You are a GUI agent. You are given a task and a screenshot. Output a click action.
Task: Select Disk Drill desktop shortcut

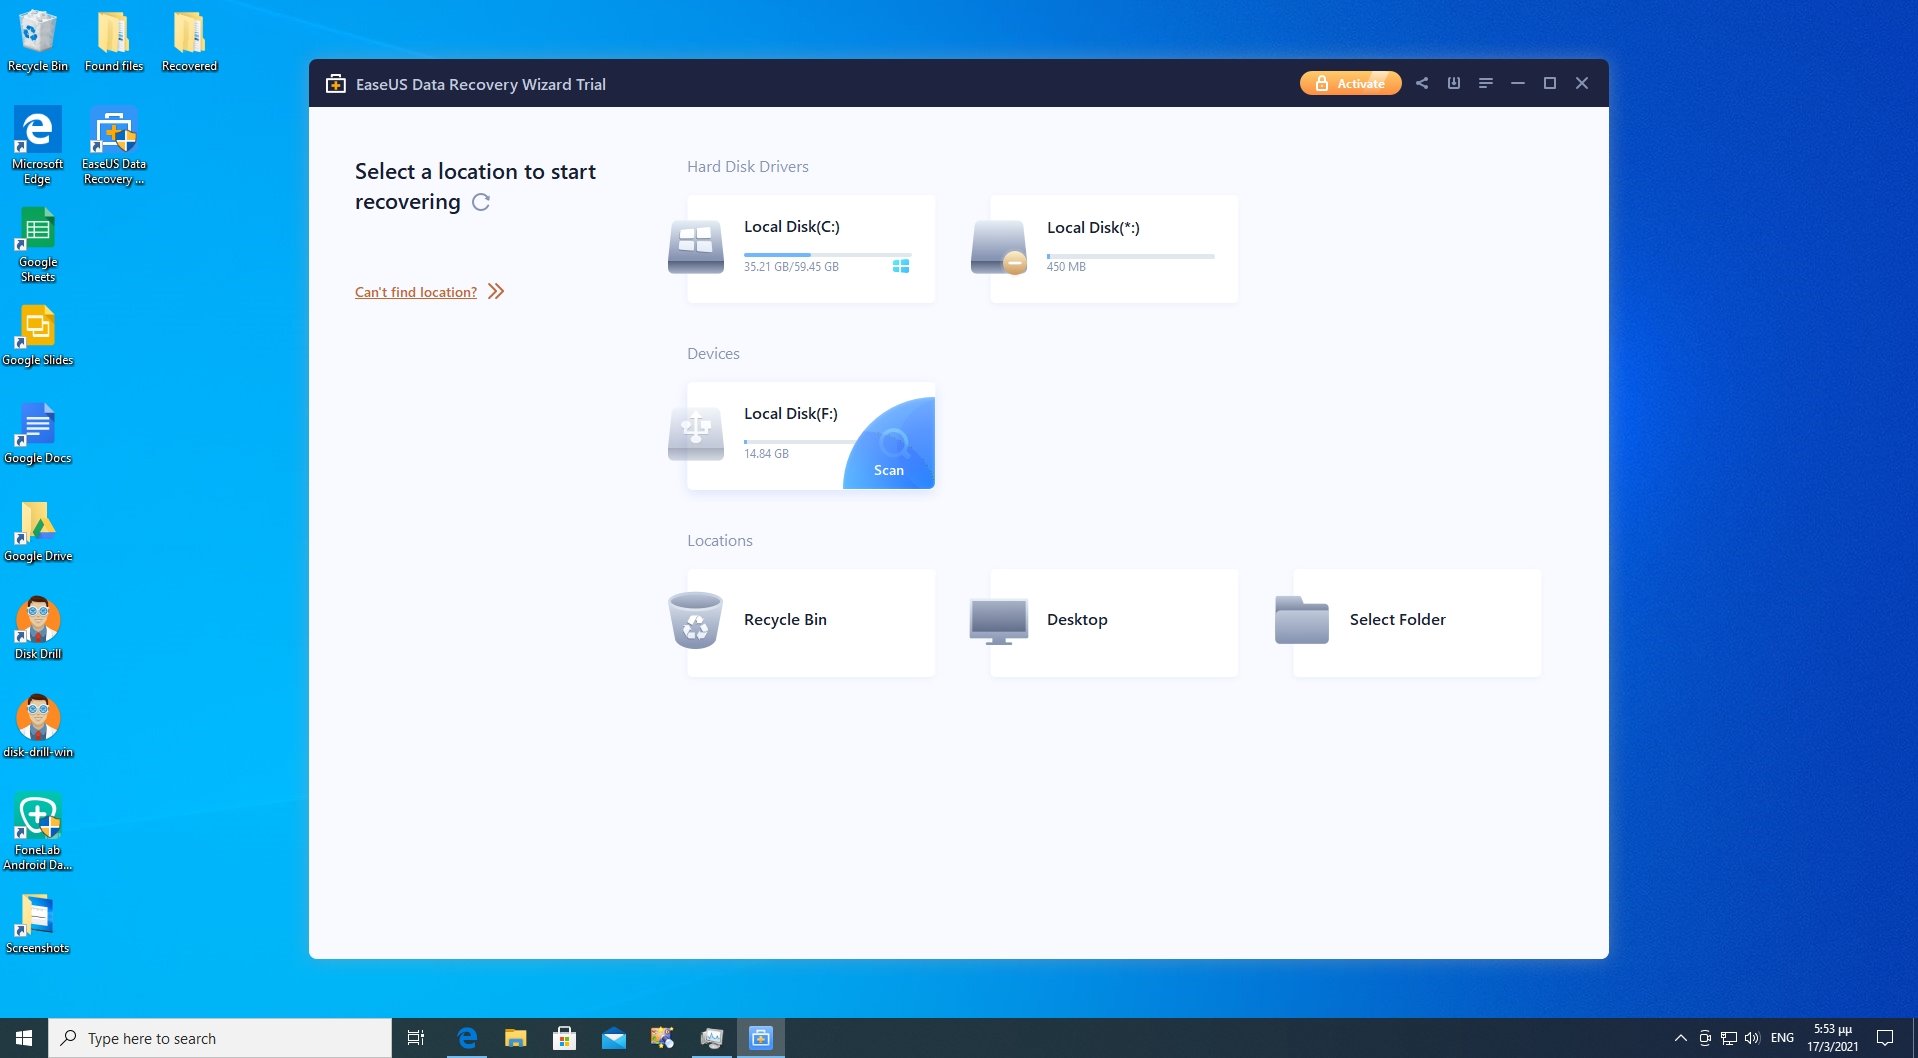pyautogui.click(x=38, y=630)
